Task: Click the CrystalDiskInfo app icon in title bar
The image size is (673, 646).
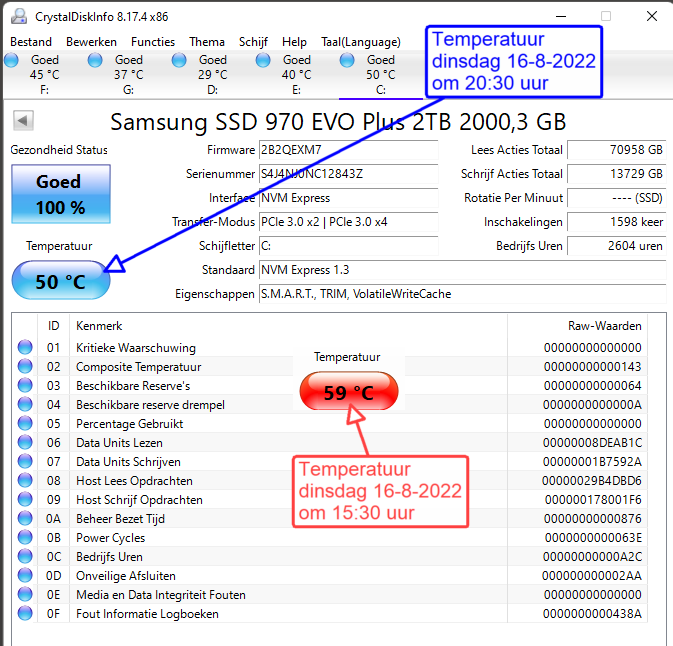Action: coord(19,16)
